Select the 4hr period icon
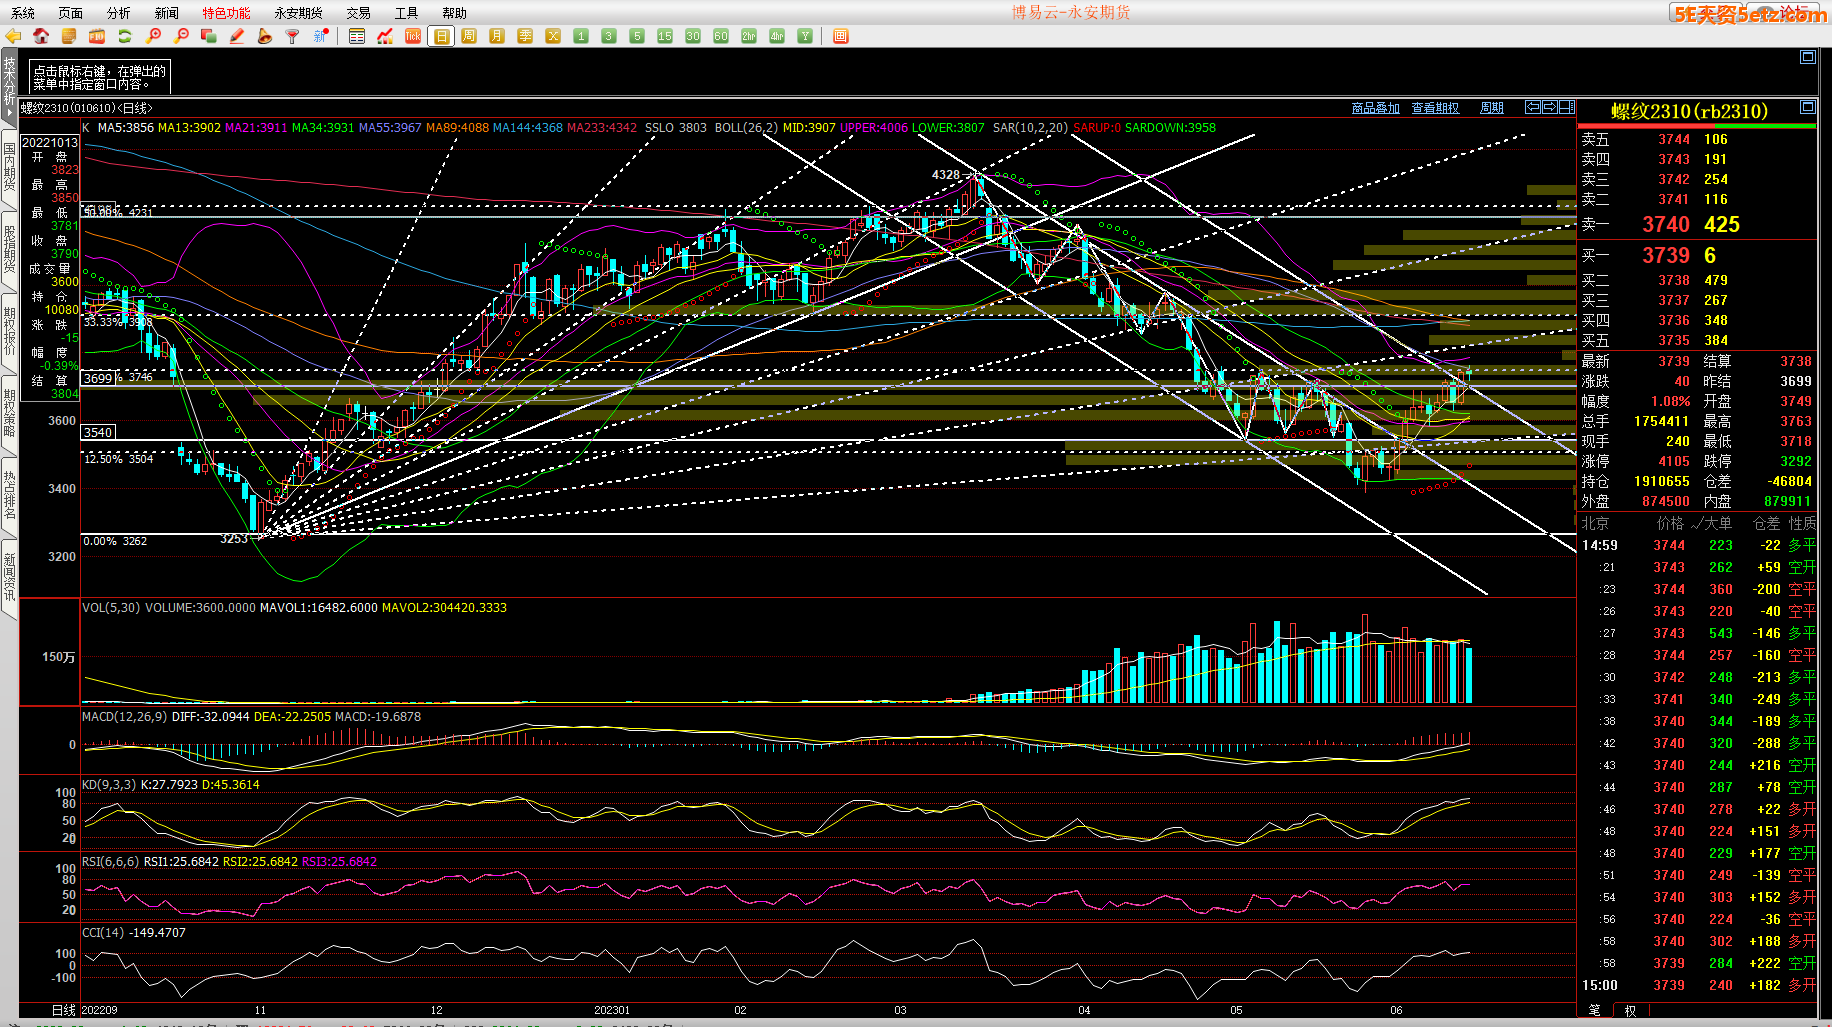This screenshot has height=1027, width=1832. (x=777, y=36)
